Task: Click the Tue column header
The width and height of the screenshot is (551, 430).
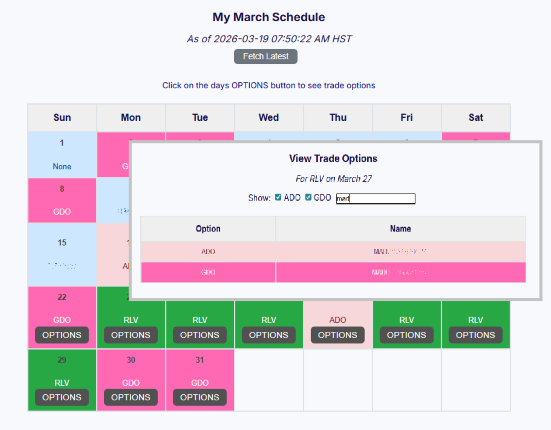Action: 200,118
